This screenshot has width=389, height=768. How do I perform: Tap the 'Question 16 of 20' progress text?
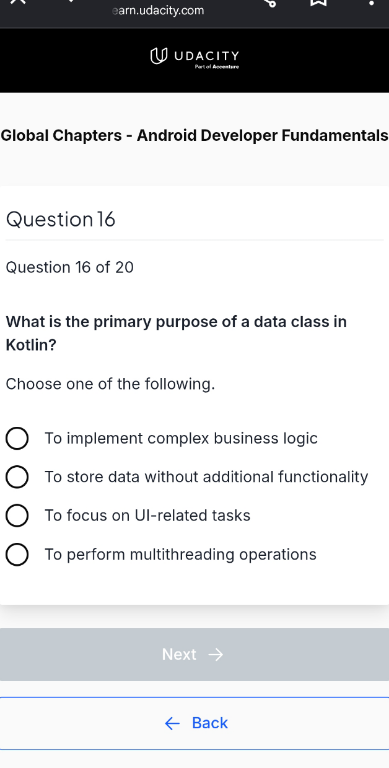click(x=70, y=267)
